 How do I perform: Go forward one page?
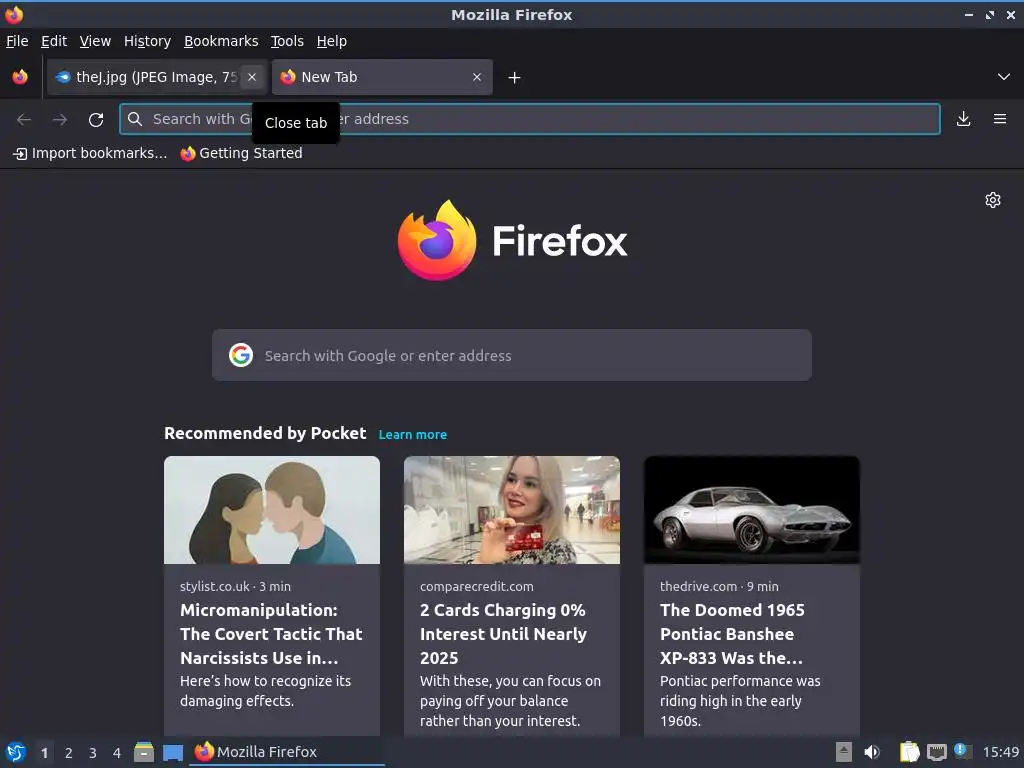[x=60, y=119]
